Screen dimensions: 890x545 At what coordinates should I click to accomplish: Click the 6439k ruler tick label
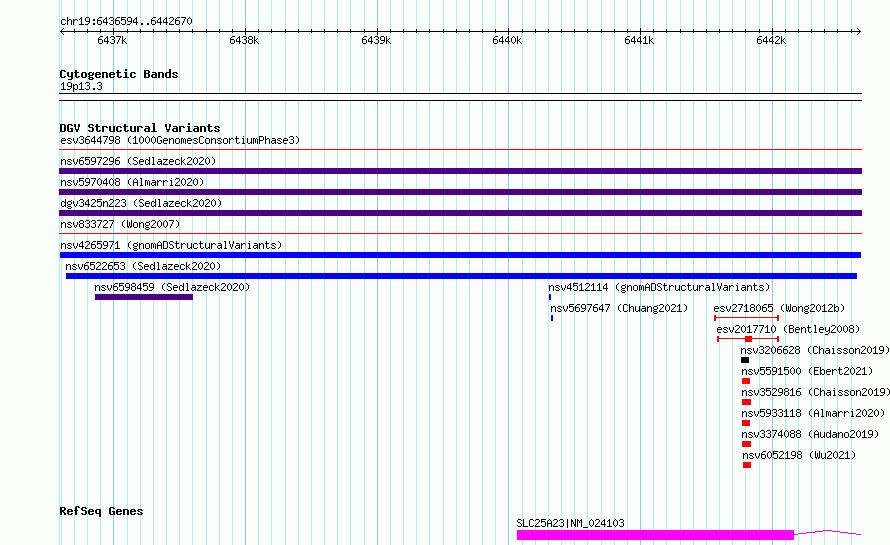[x=376, y=40]
